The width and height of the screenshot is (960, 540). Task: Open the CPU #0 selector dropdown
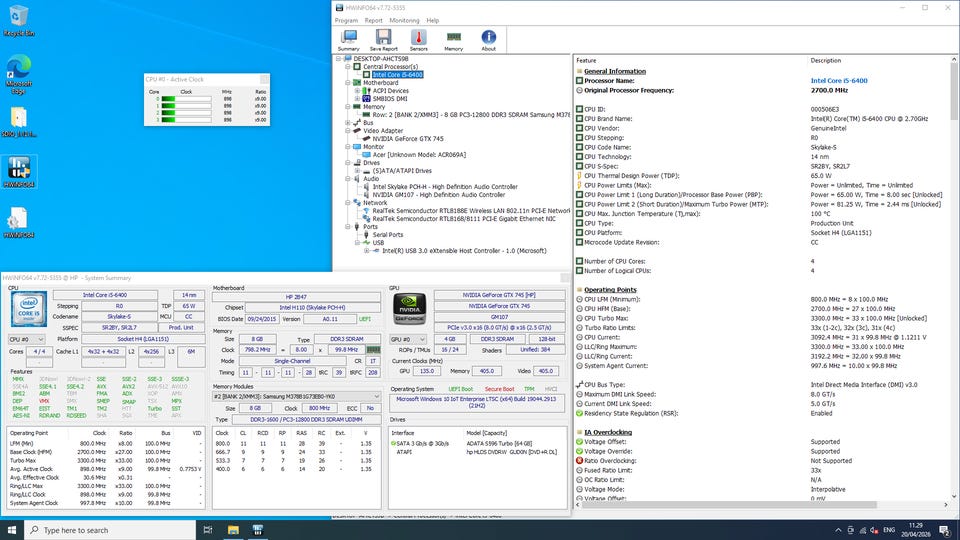27,340
